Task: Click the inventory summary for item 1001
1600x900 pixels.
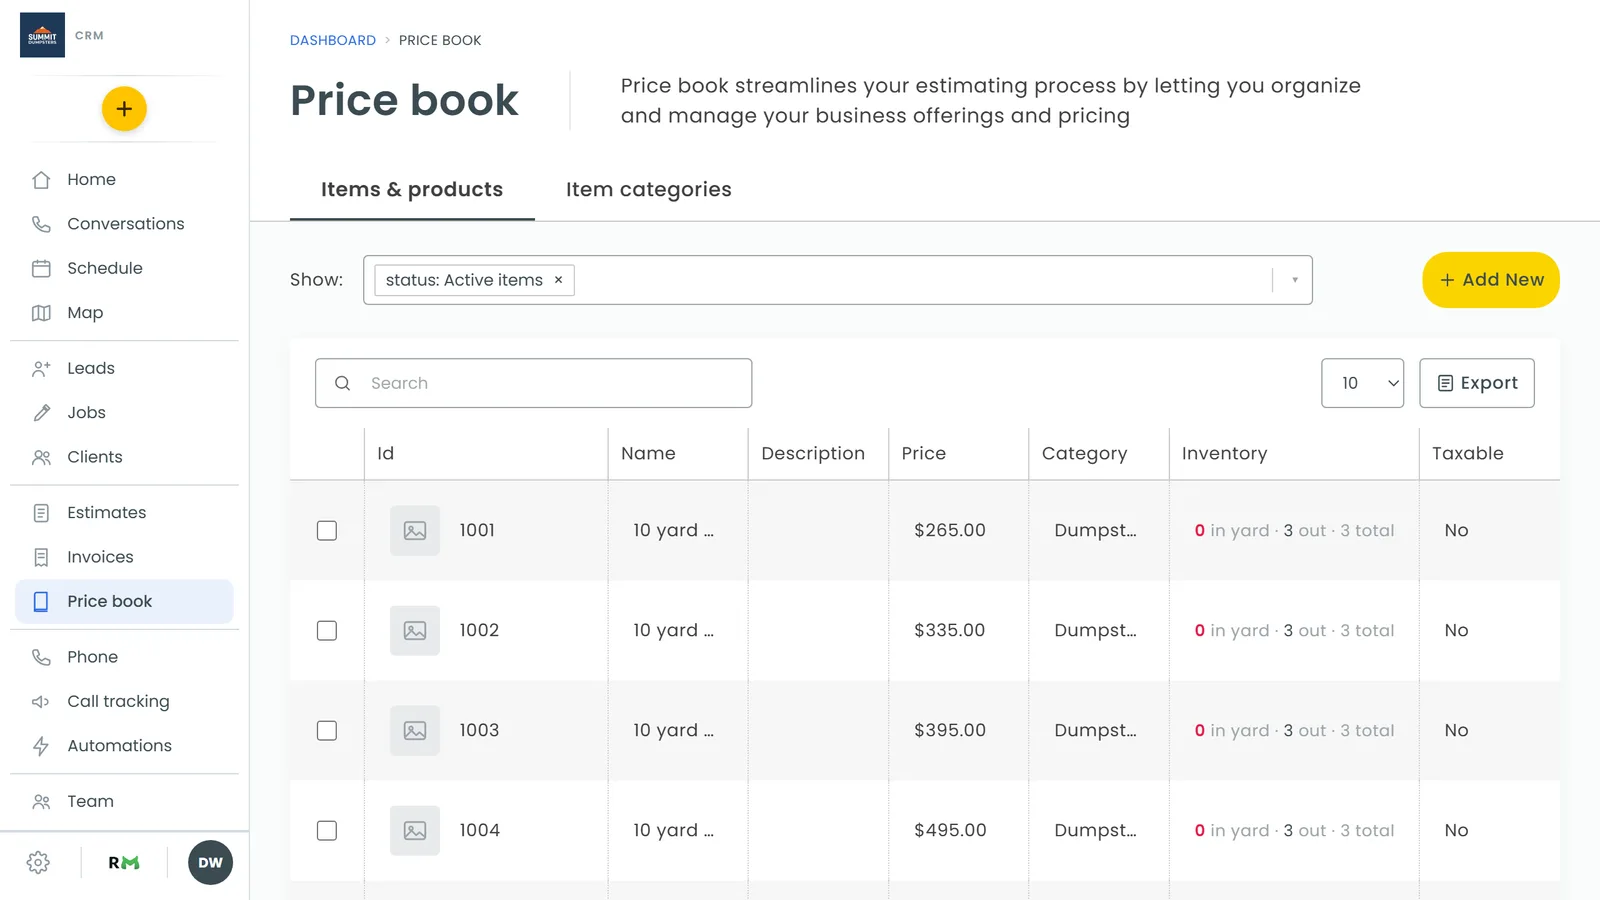Action: pos(1294,531)
